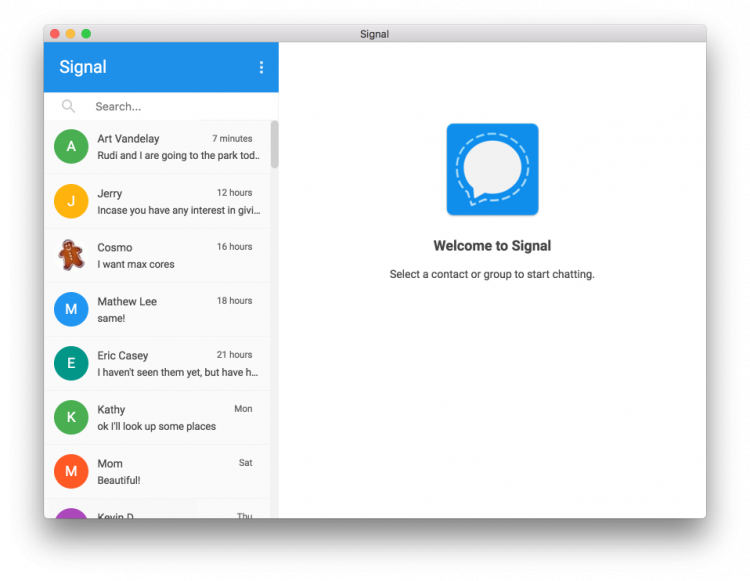750x581 pixels.
Task: Click the Signal speech bubble logo
Action: [492, 169]
